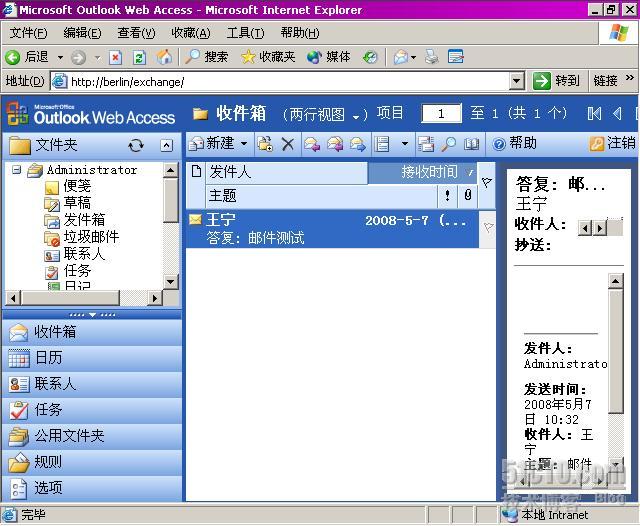The height and width of the screenshot is (526, 640).
Task: Go to first page of messages
Action: [x=594, y=114]
